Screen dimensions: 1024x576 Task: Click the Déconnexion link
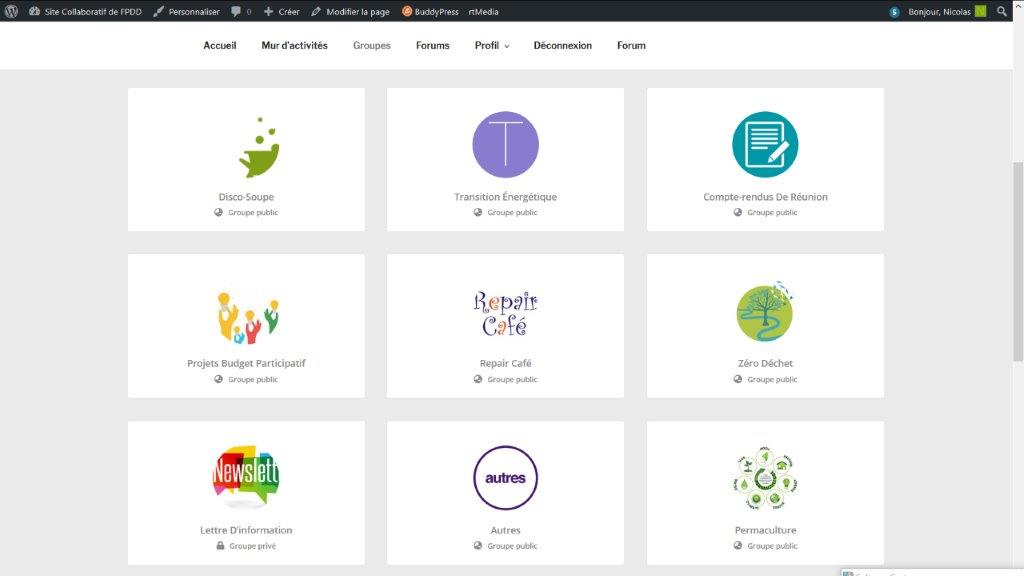pos(562,46)
